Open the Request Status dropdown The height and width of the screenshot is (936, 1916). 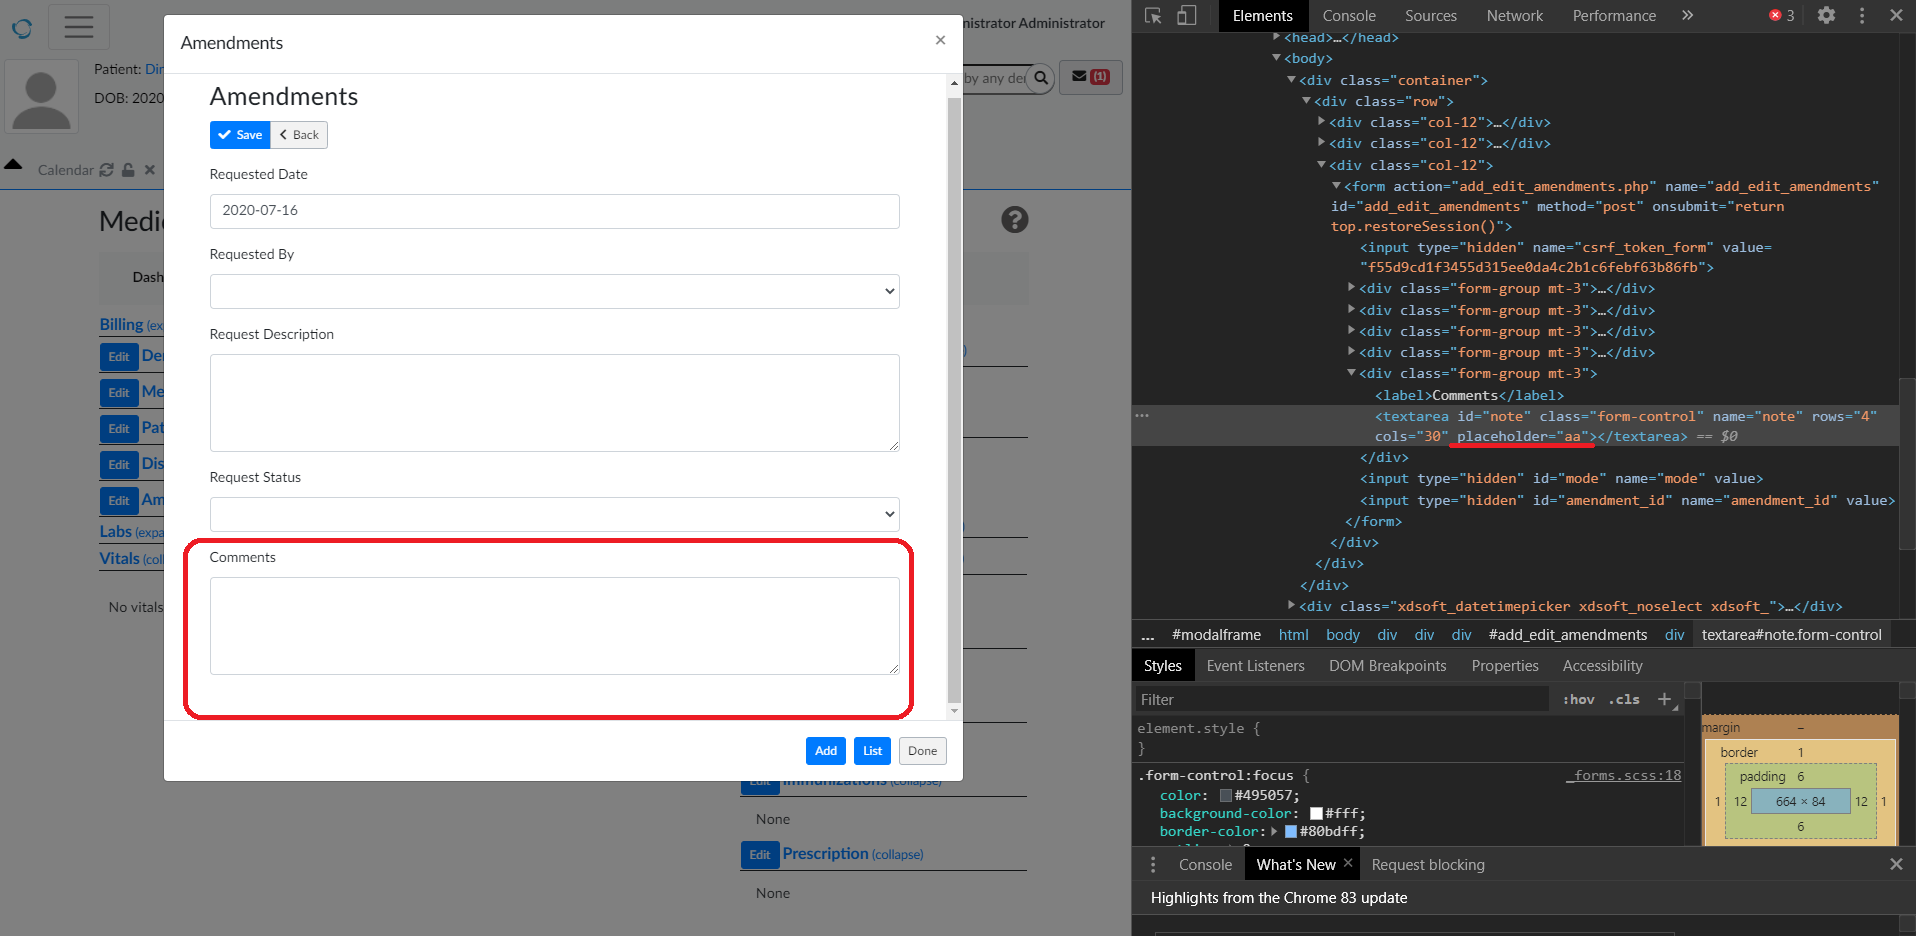(x=554, y=514)
